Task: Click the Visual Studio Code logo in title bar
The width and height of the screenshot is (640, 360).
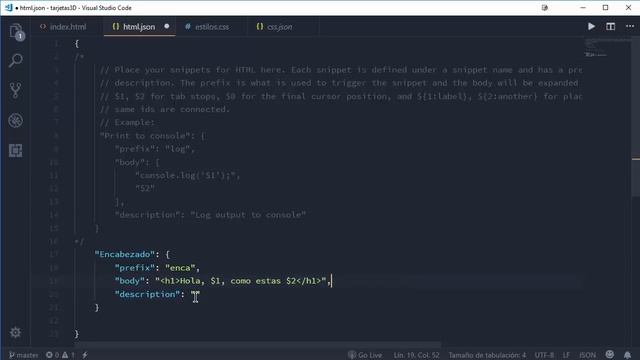Action: [x=8, y=8]
